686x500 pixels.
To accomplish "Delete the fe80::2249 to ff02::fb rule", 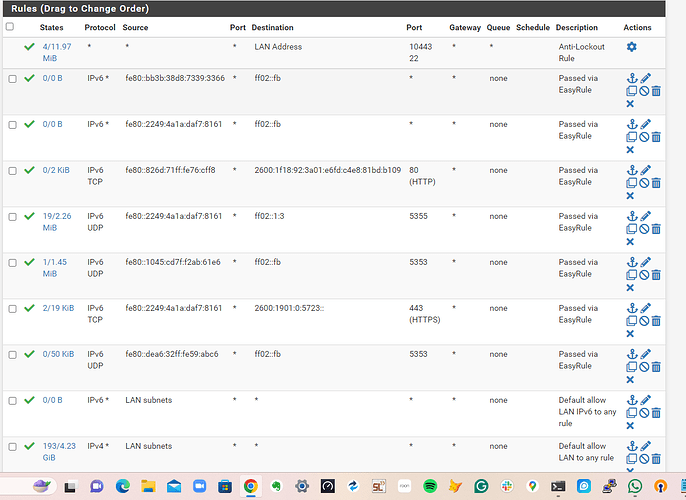I will pos(656,137).
